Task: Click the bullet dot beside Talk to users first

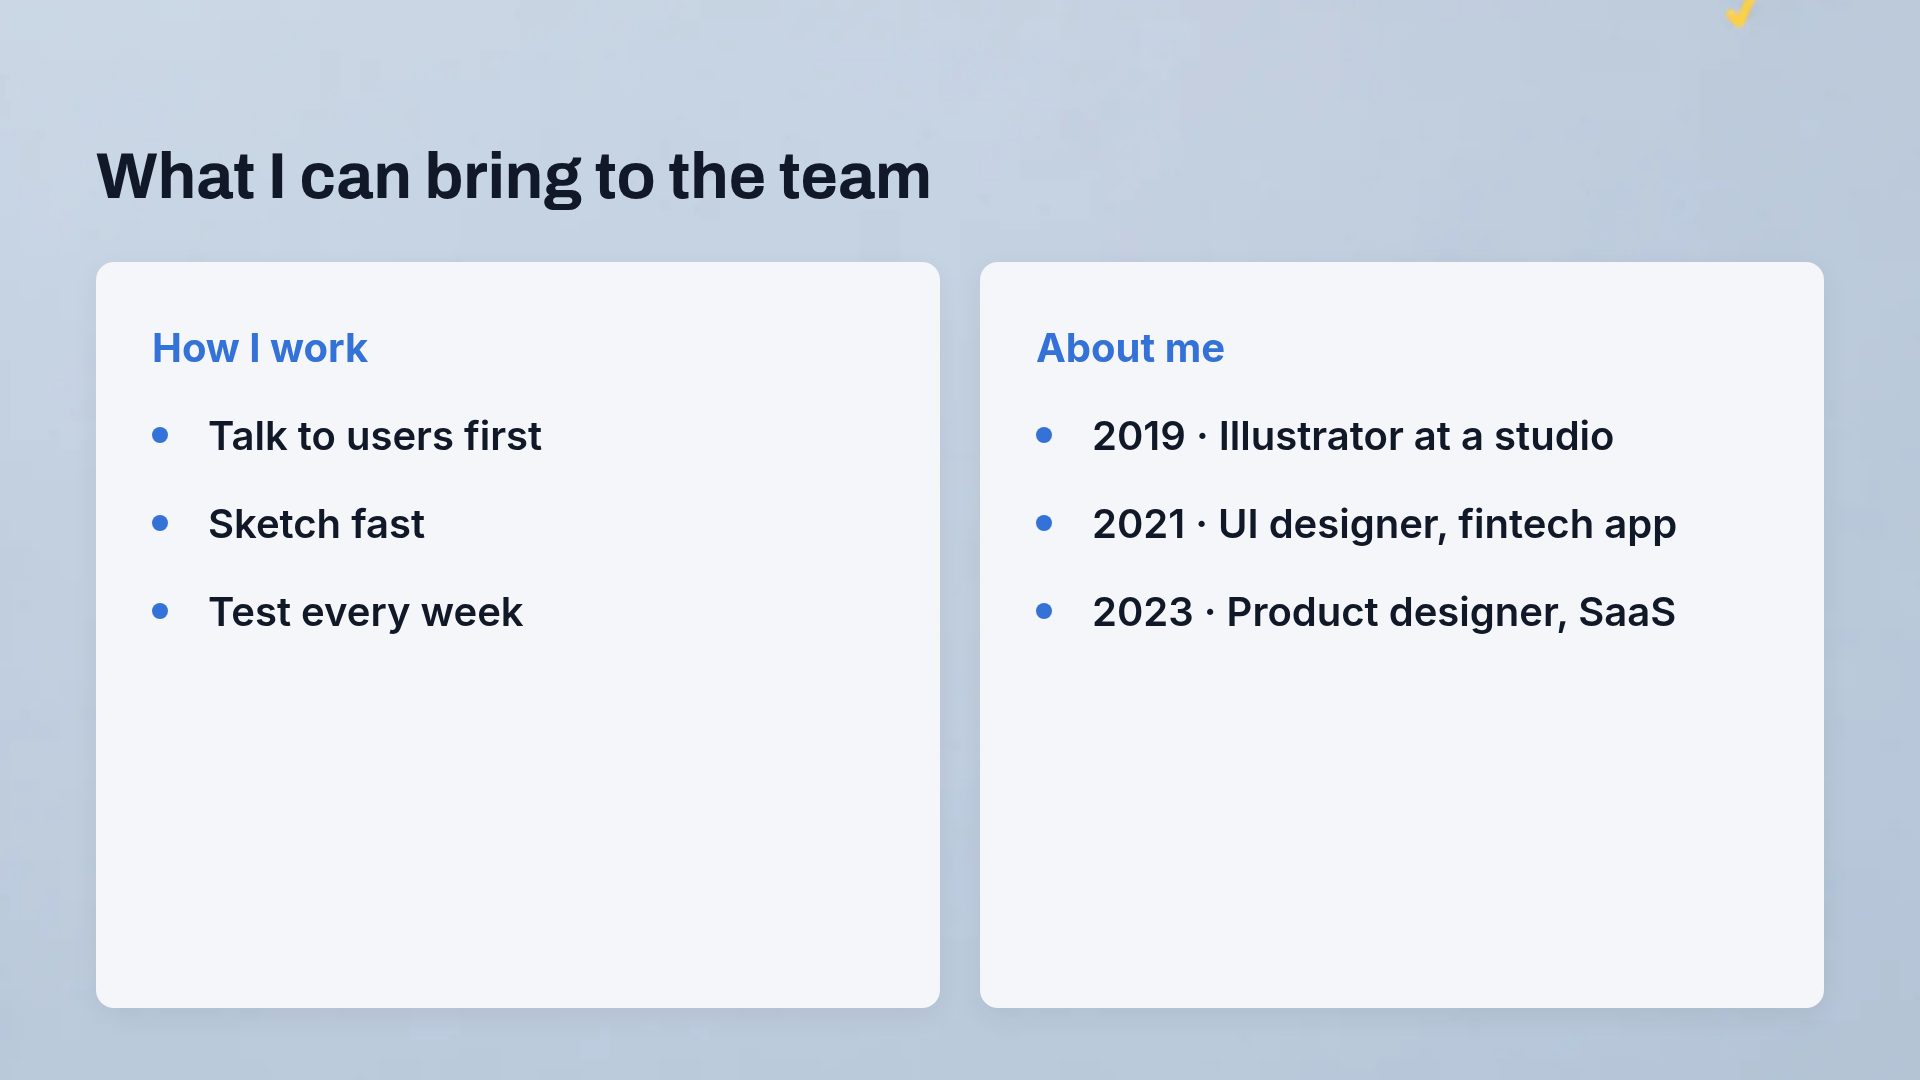Action: tap(160, 435)
